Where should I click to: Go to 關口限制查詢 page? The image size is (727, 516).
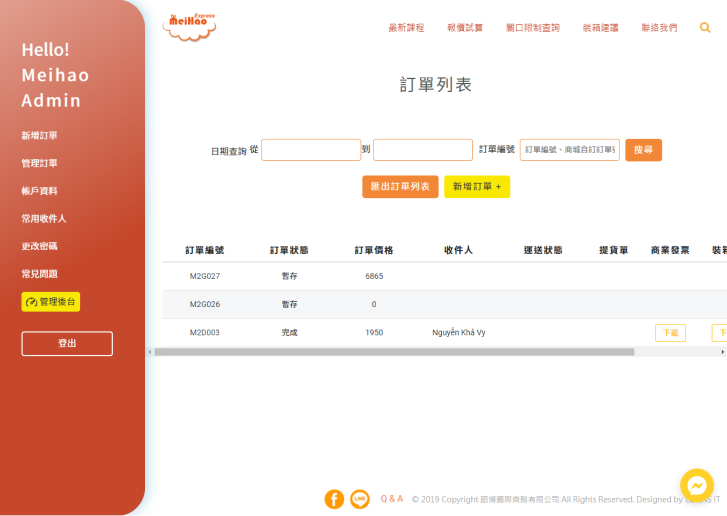coord(533,28)
